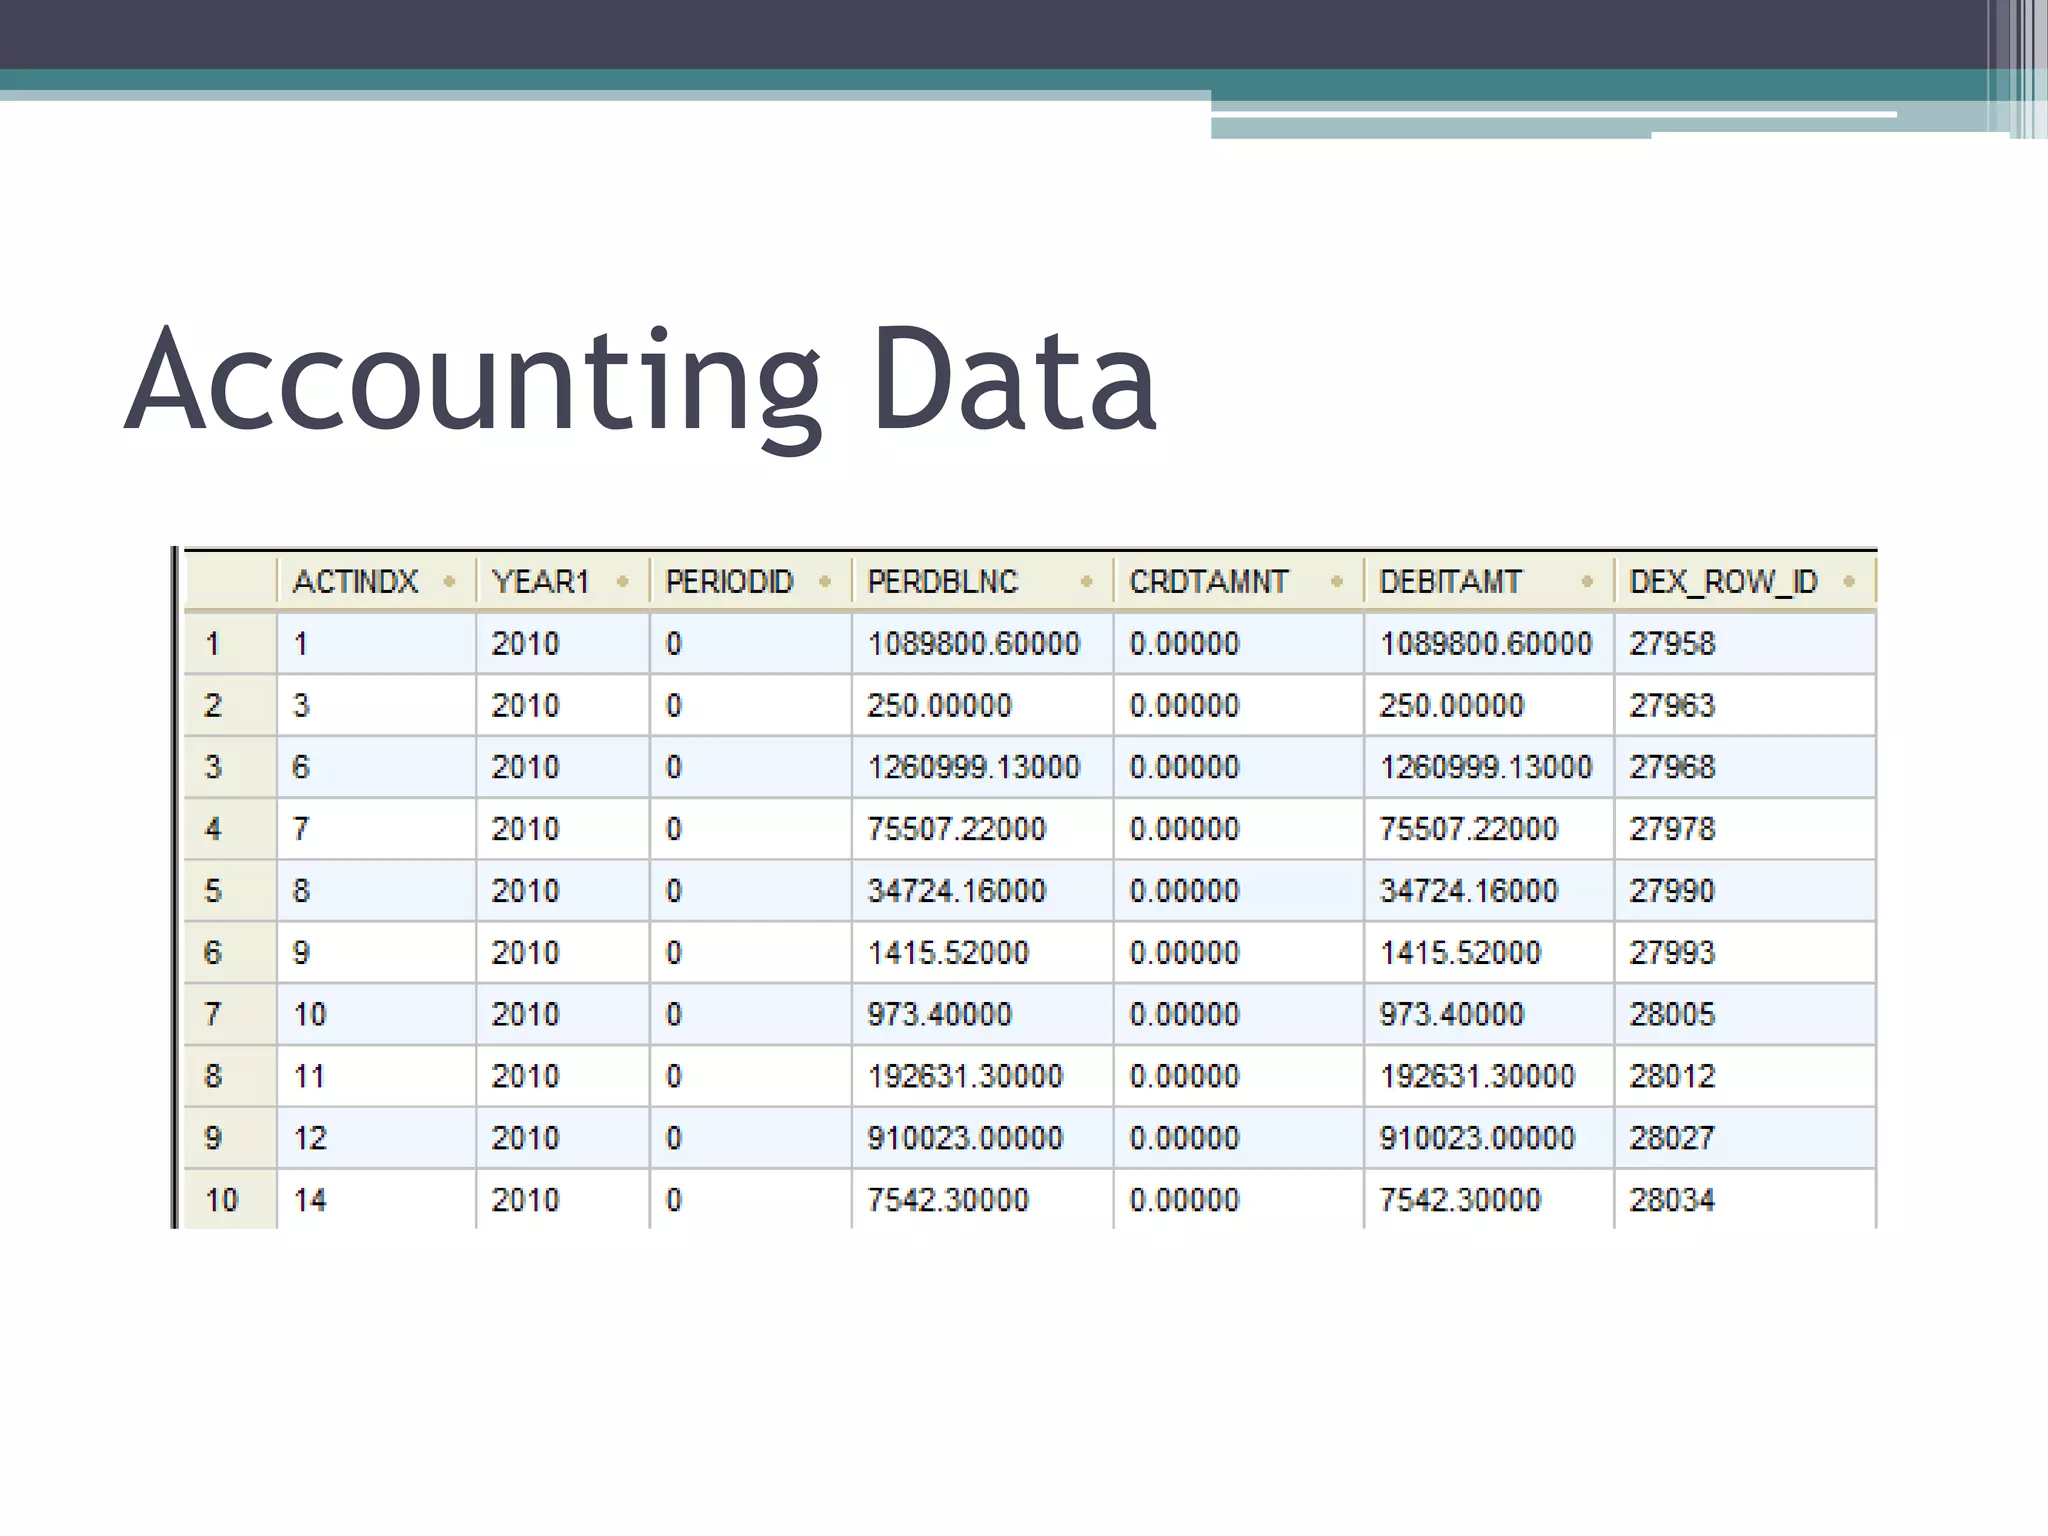Select the ACTINDX column header
The image size is (2048, 1536).
[x=376, y=581]
